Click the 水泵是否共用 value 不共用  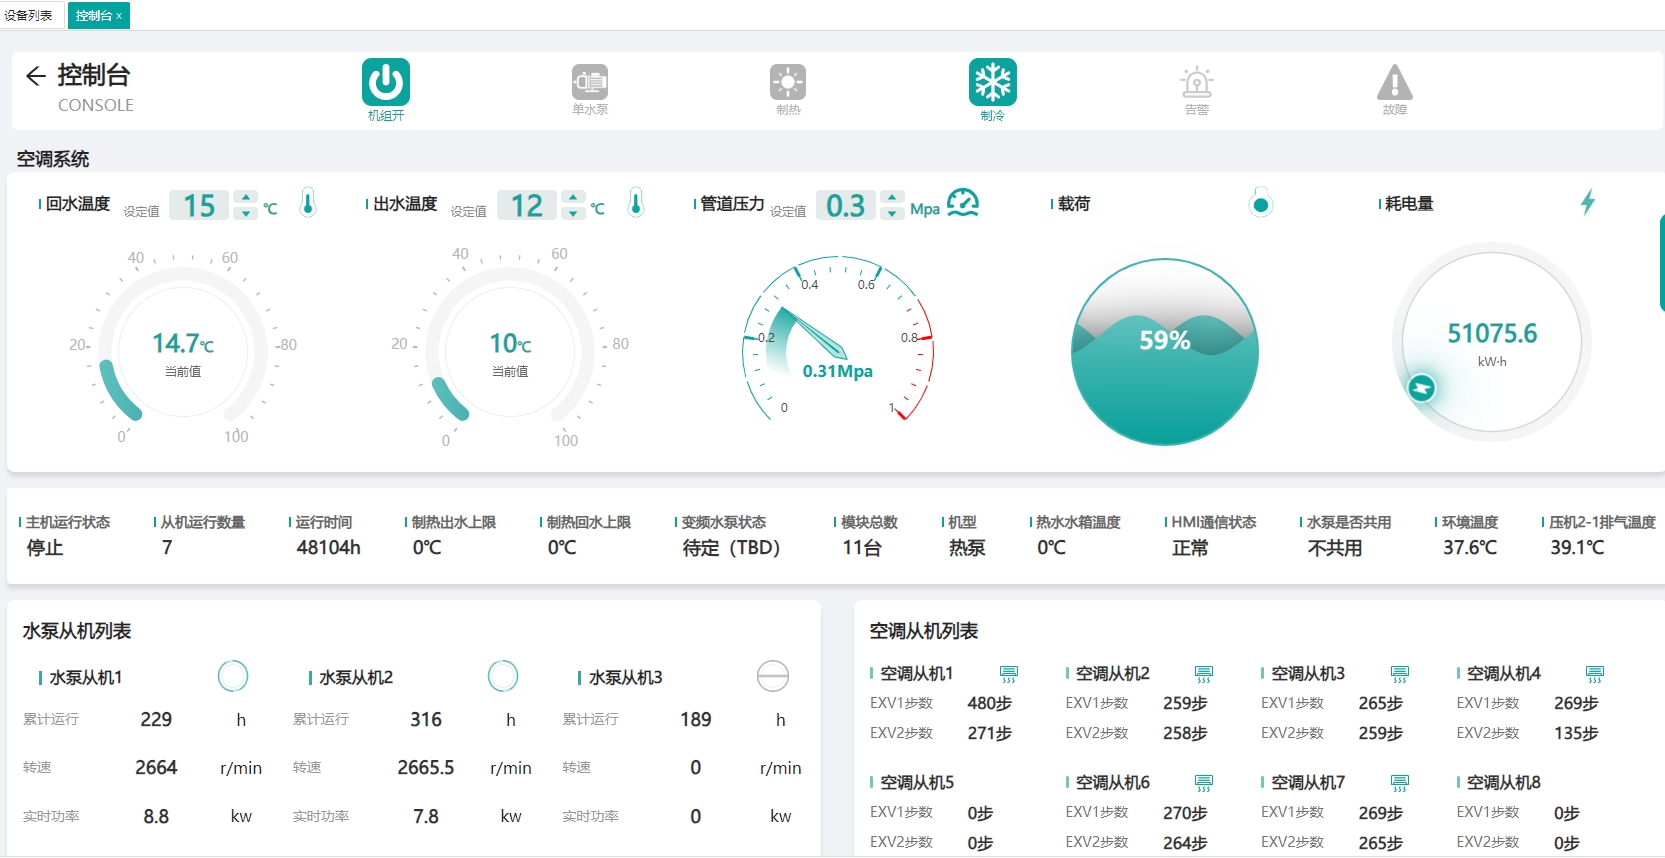[x=1335, y=548]
